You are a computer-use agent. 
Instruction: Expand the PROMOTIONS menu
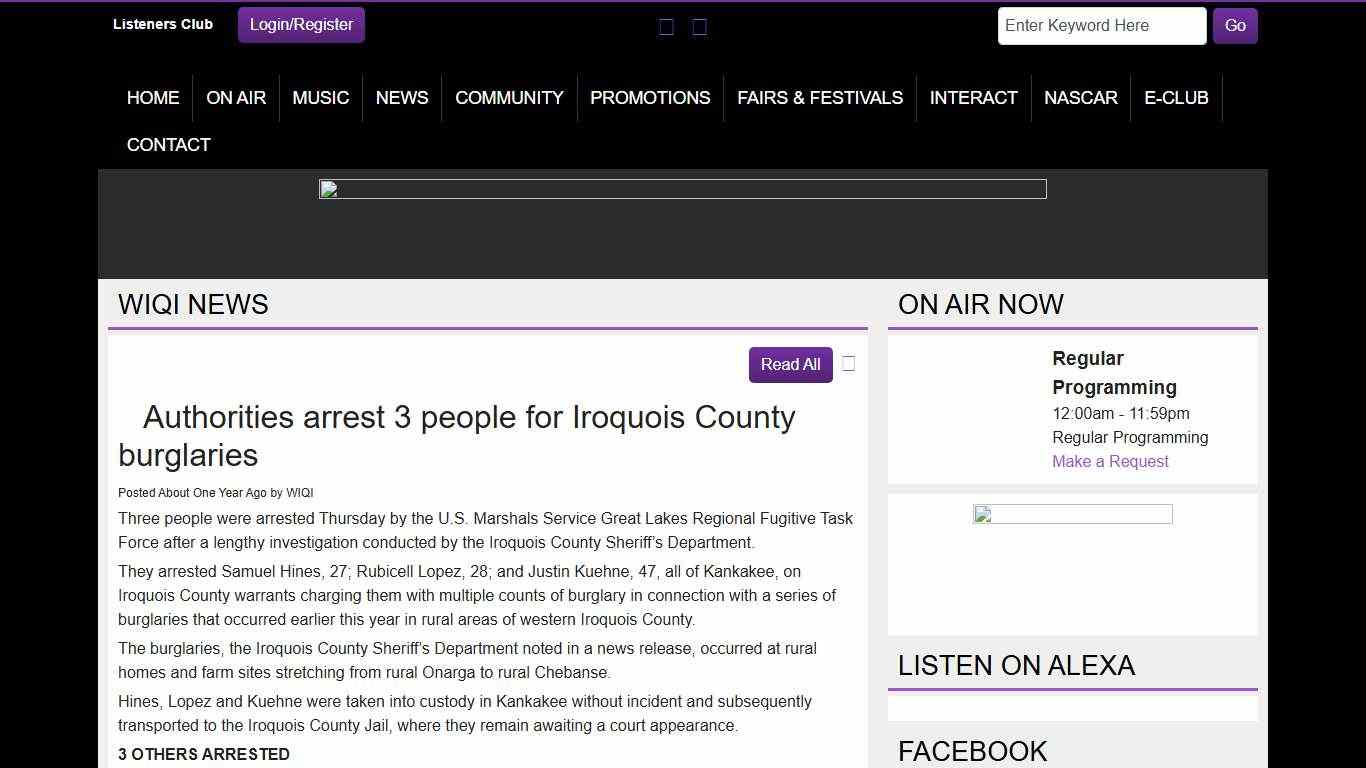pyautogui.click(x=650, y=98)
